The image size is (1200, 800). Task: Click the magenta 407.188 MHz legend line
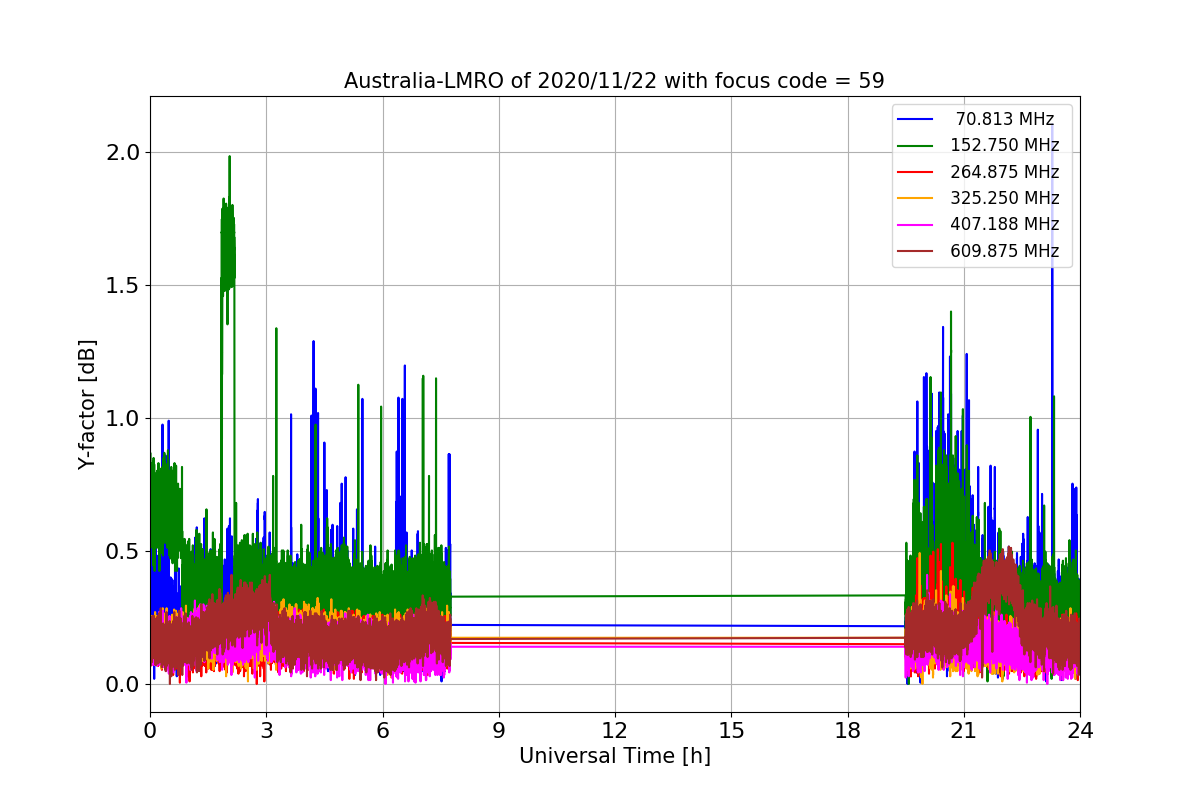click(x=915, y=224)
